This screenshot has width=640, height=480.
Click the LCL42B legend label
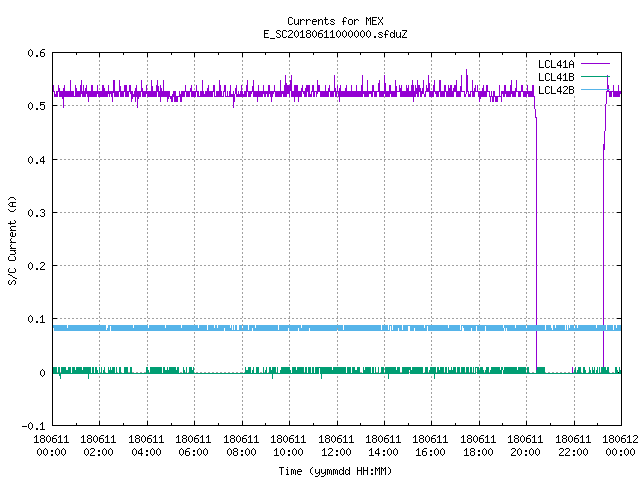[x=556, y=90]
